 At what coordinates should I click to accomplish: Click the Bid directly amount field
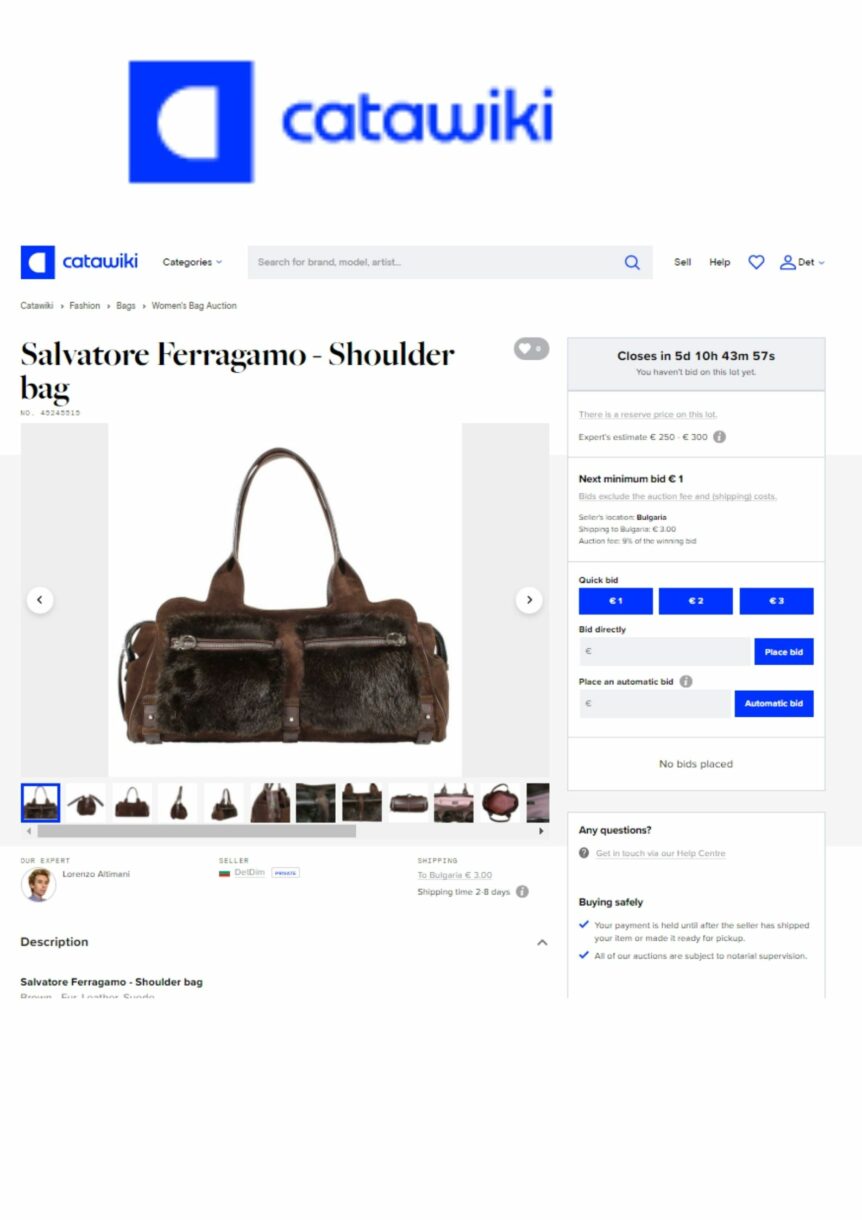664,652
